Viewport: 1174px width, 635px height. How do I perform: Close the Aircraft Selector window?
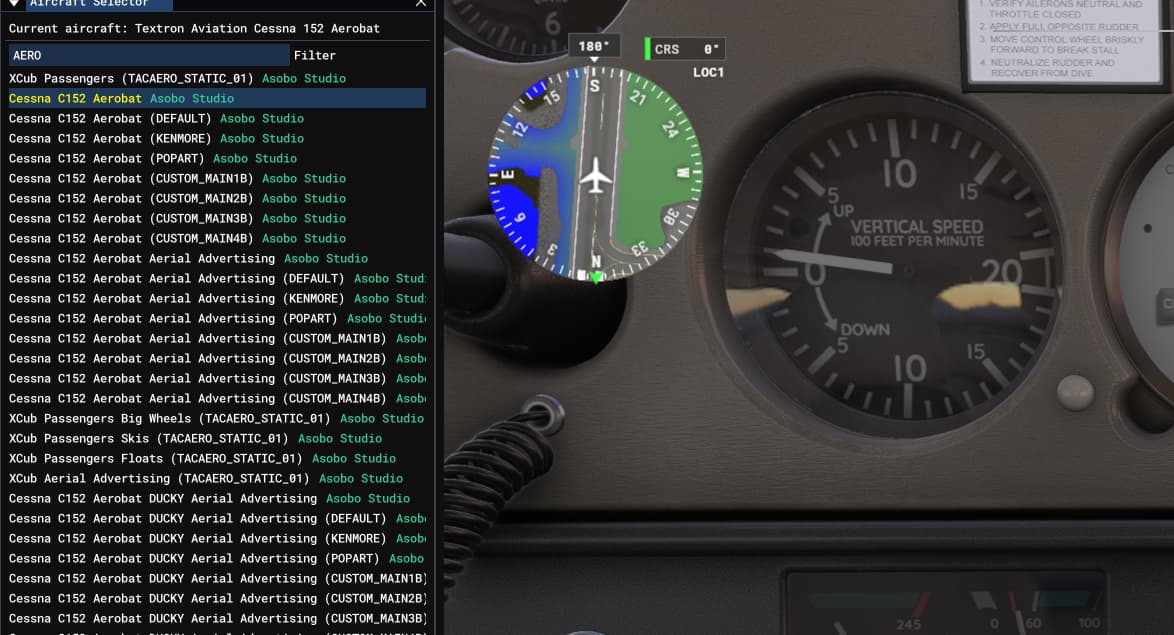tap(421, 3)
